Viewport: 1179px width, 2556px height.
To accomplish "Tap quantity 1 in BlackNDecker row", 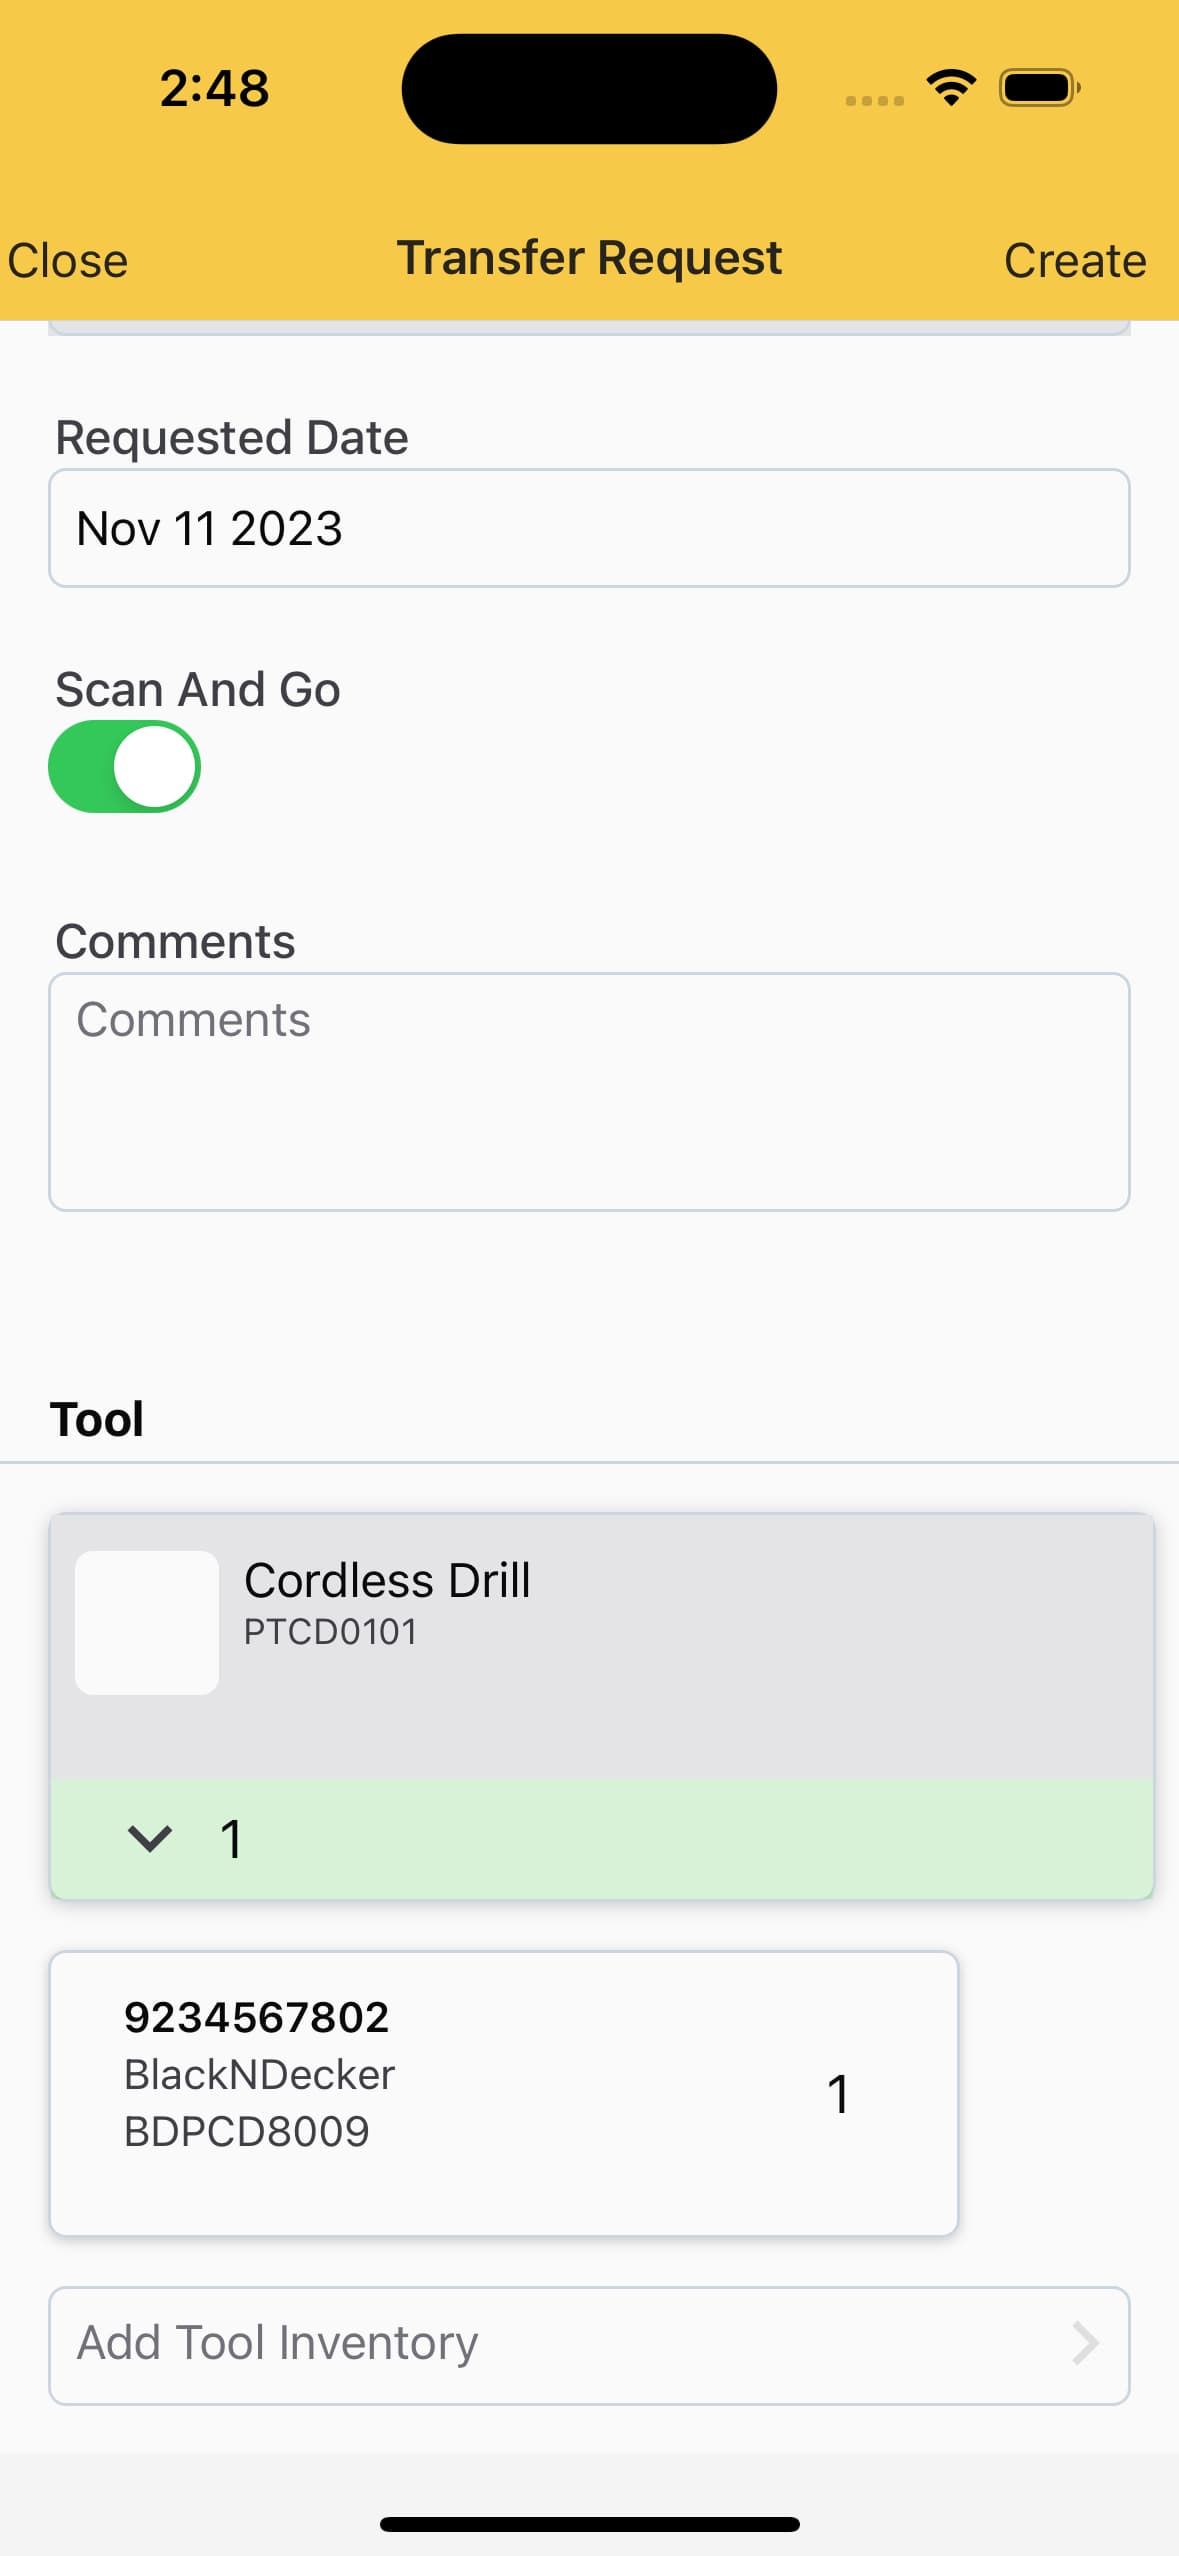I will (838, 2093).
